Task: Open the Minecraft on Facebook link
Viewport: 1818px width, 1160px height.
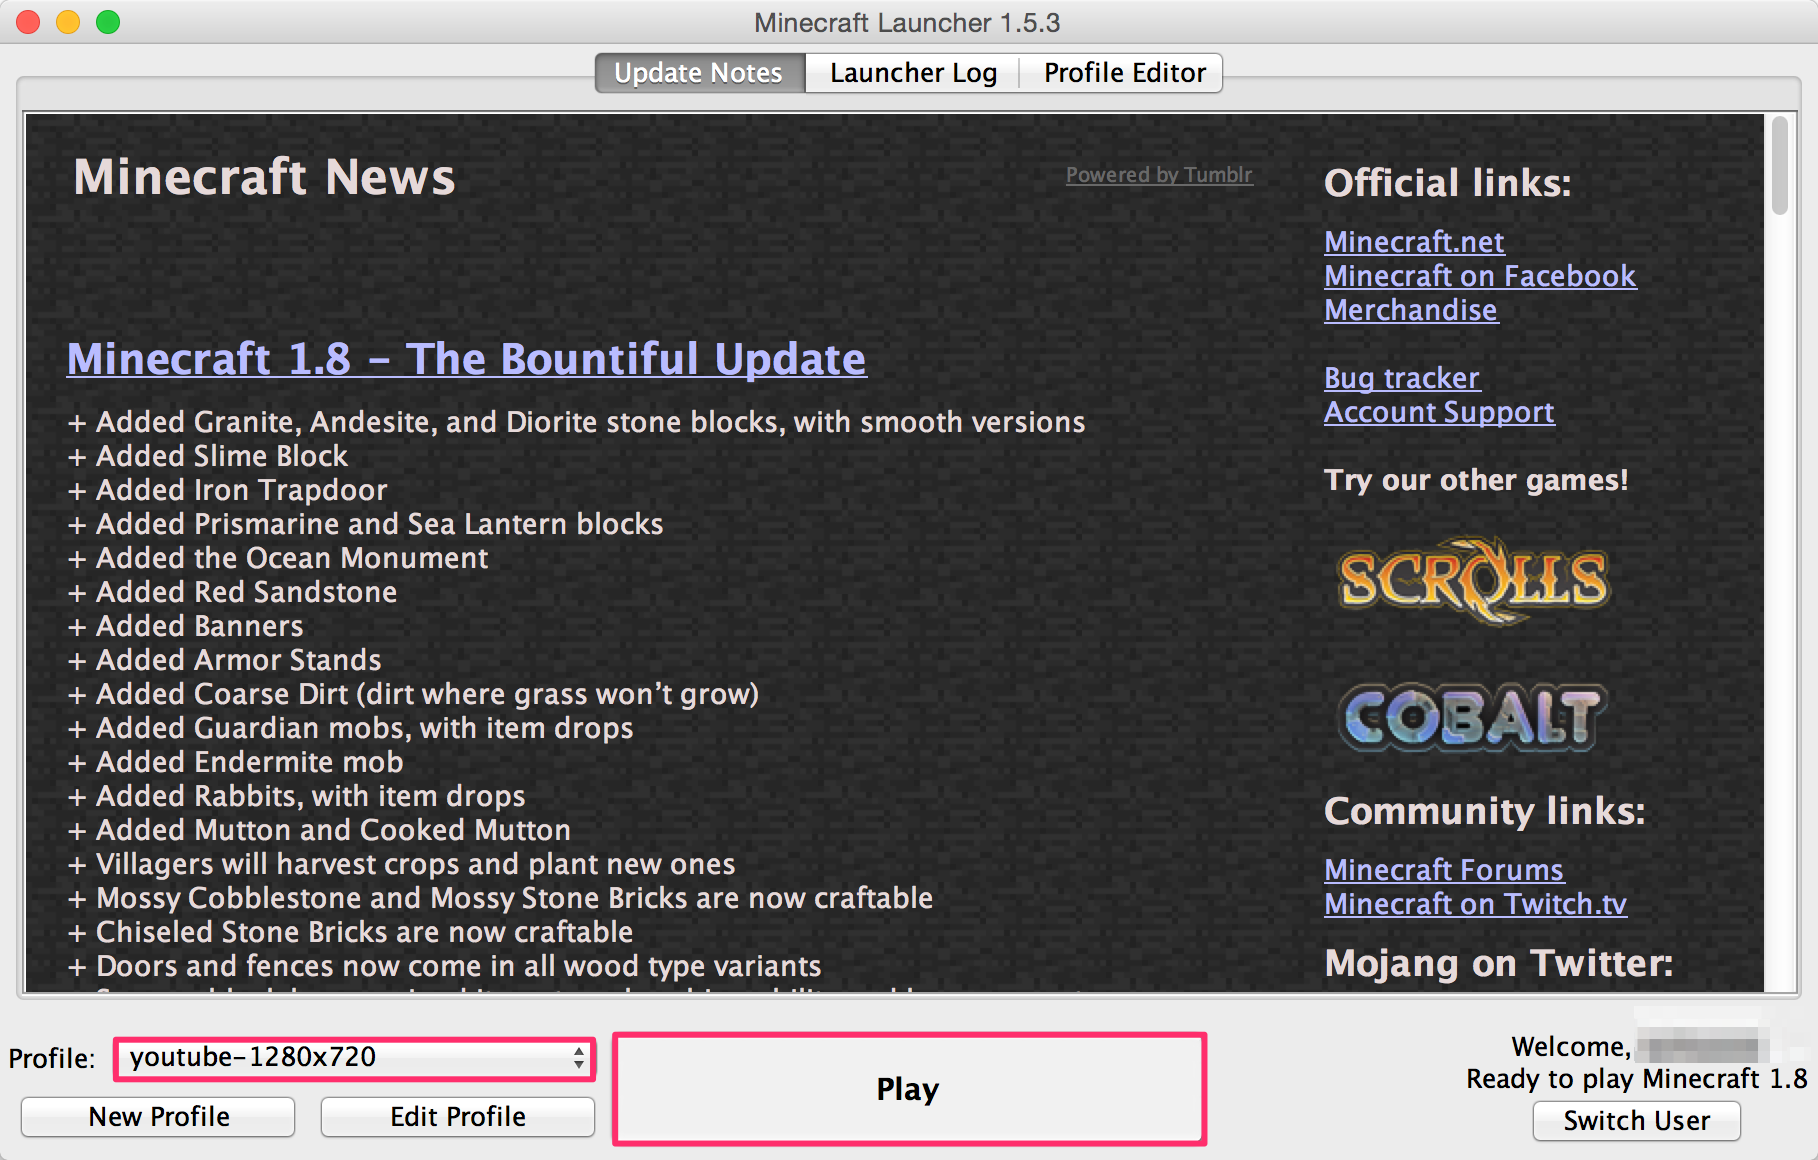Action: [x=1480, y=276]
